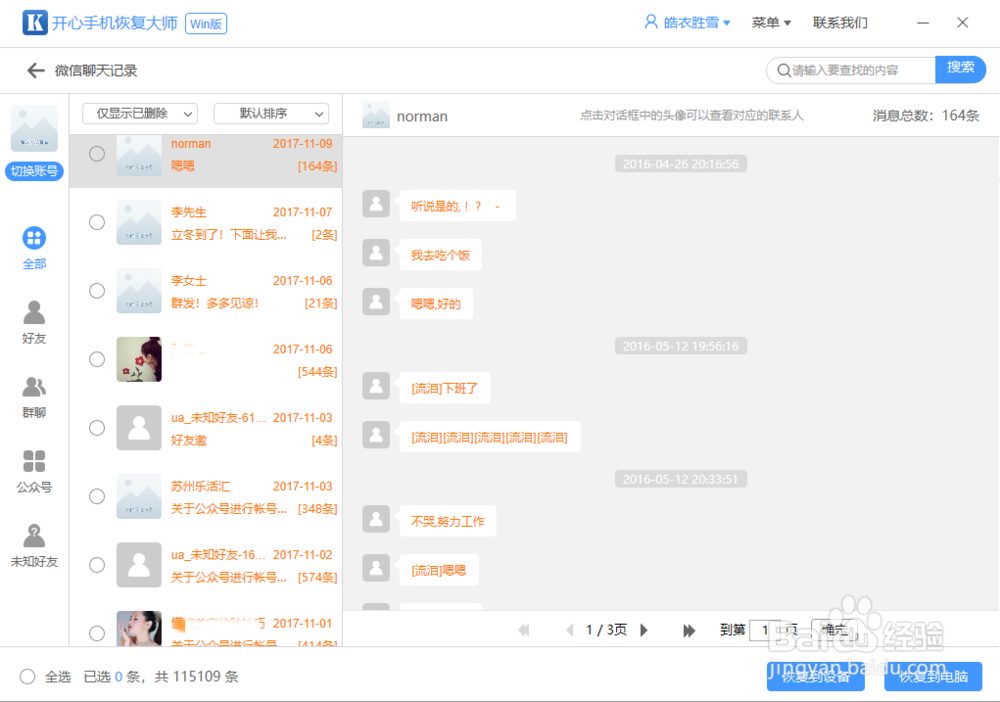Go to next page with arrow icon
The image size is (1000, 702).
(644, 630)
